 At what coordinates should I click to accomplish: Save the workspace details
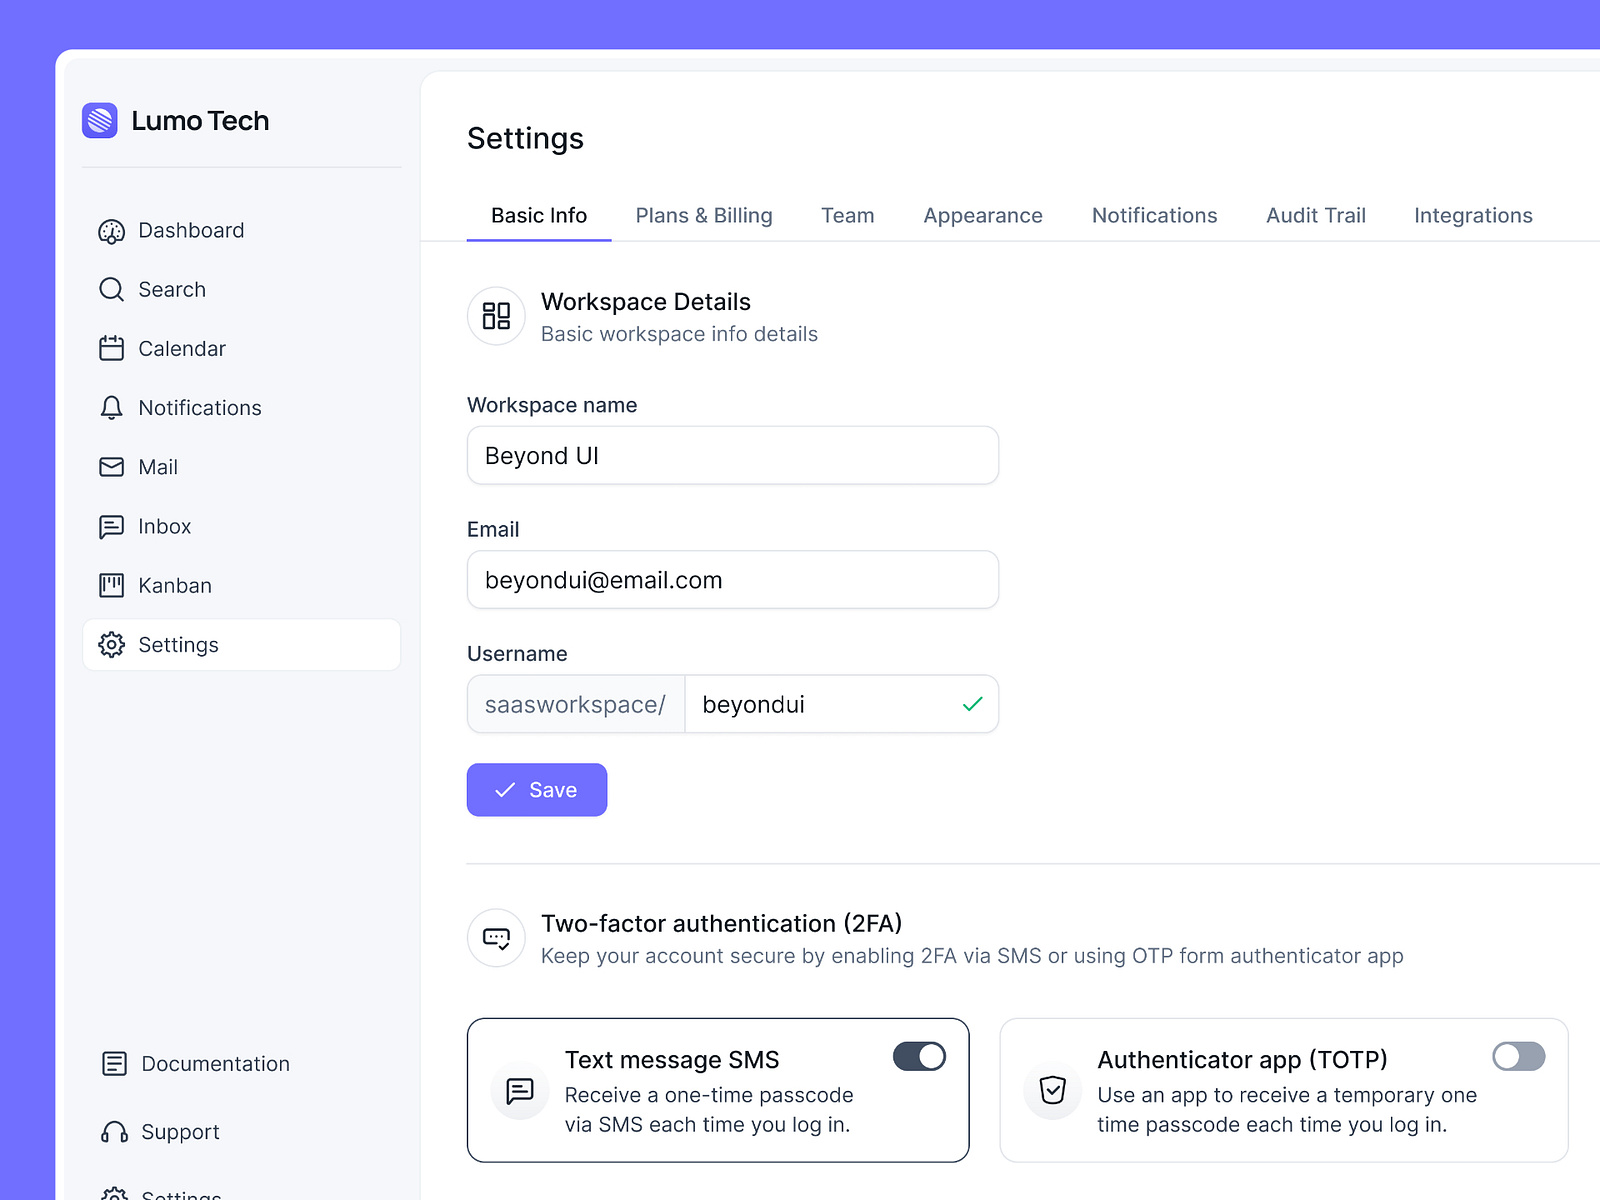(x=536, y=789)
